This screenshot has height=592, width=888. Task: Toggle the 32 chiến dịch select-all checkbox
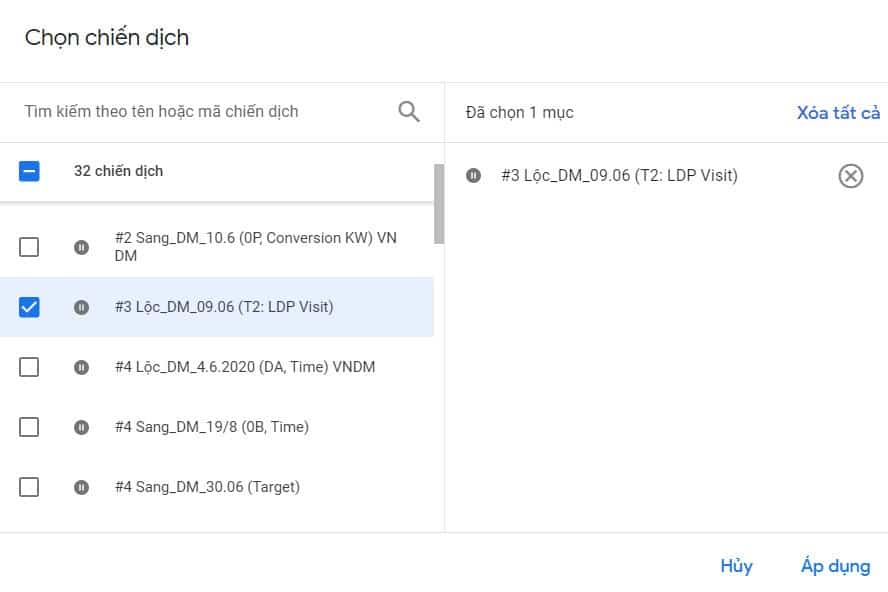coord(29,171)
